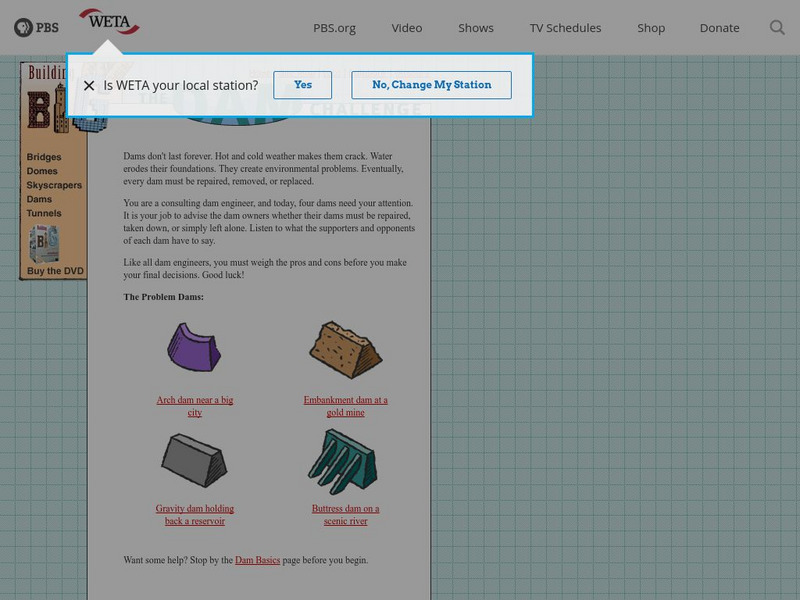
Task: Open the Dam Basics page link
Action: pos(258,560)
